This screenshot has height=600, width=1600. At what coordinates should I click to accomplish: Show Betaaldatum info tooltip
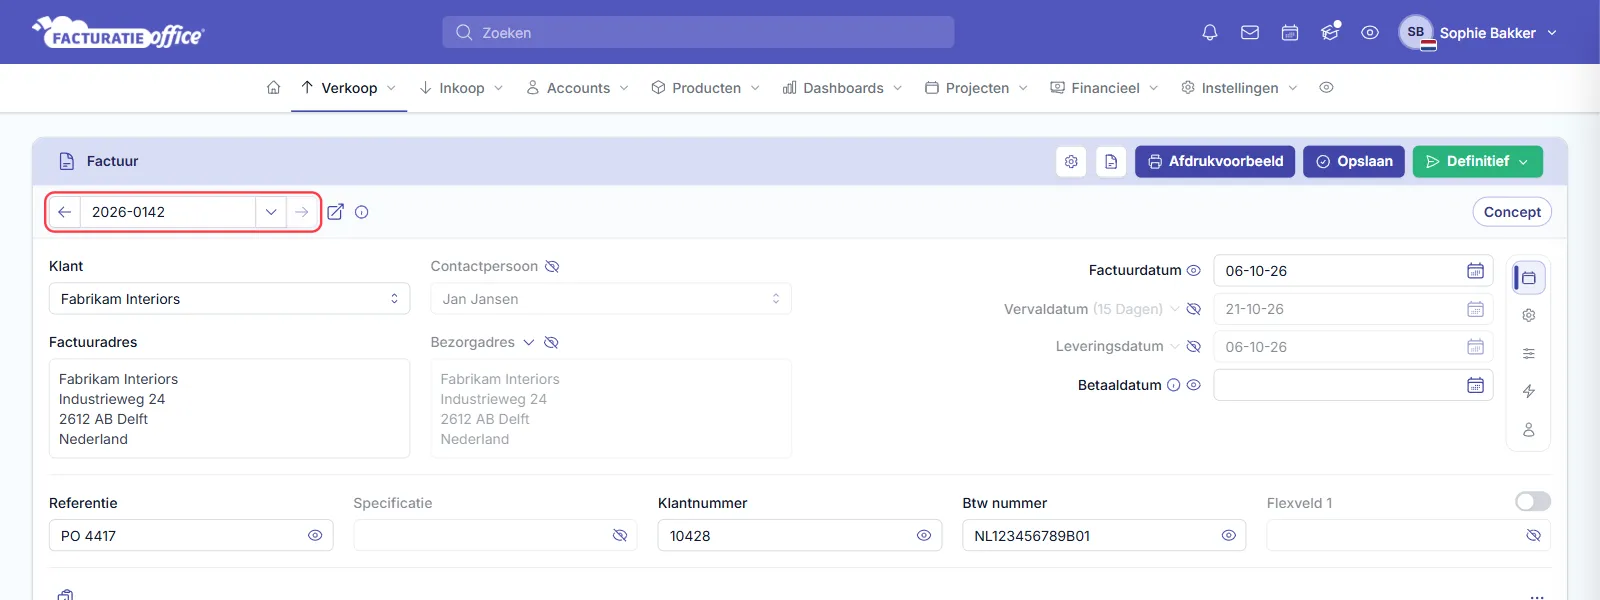[1174, 385]
